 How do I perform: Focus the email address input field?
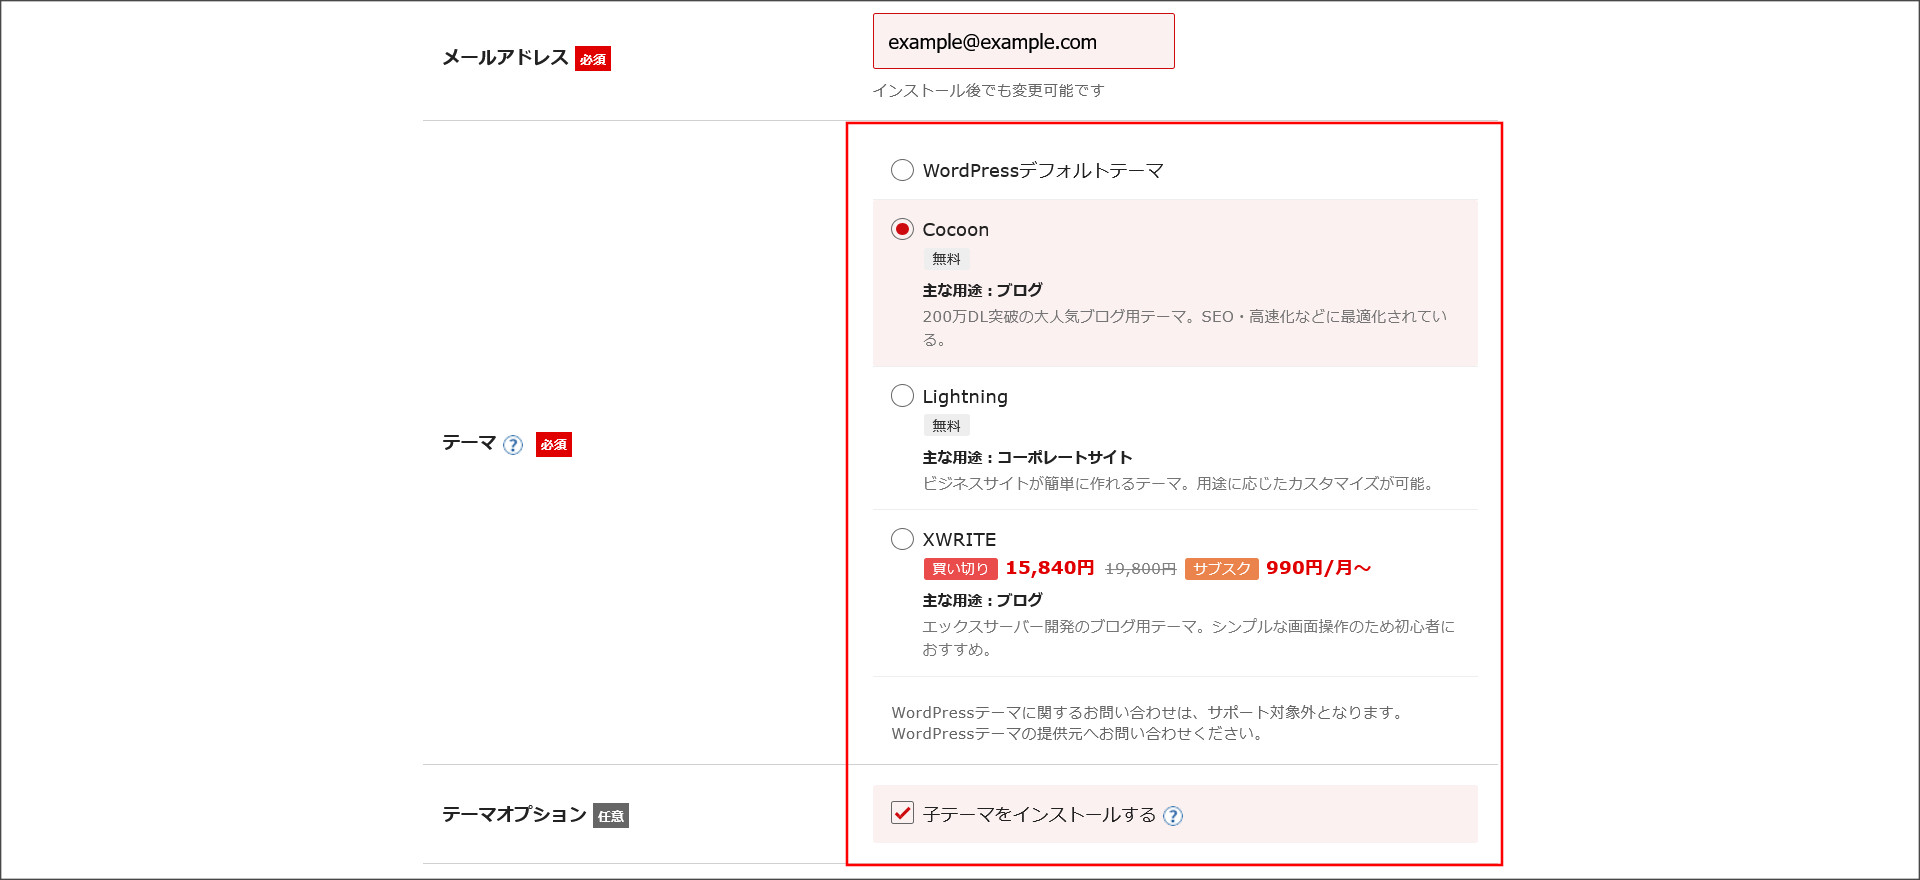coord(1023,42)
